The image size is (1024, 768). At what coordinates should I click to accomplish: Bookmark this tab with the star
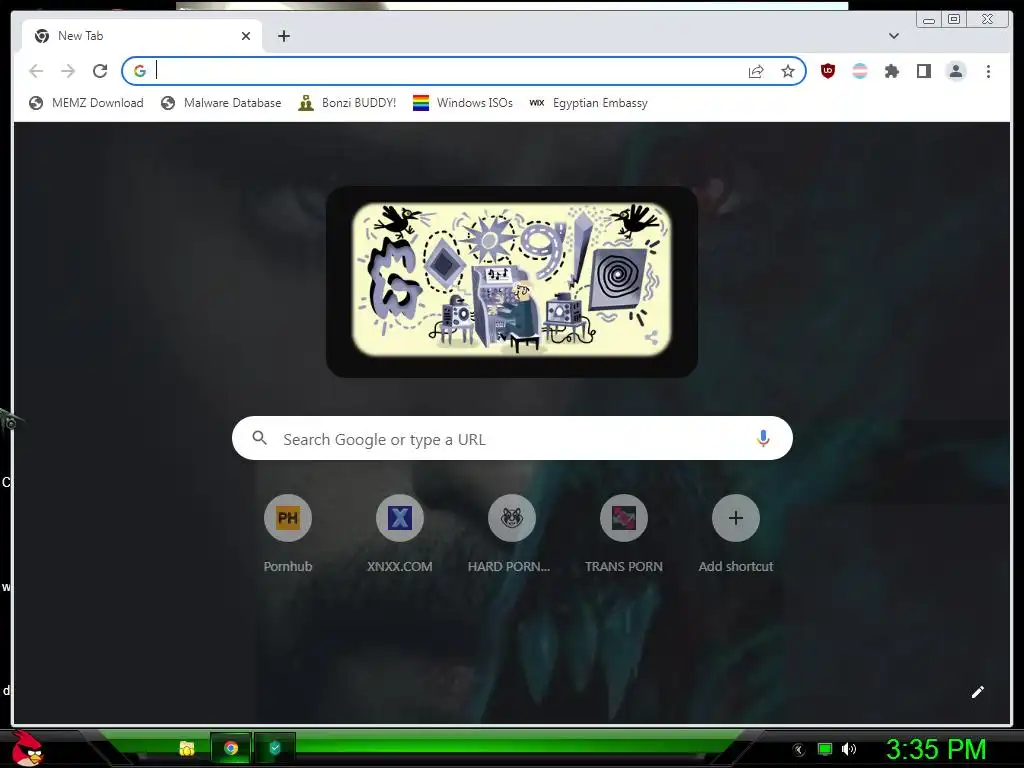click(788, 71)
